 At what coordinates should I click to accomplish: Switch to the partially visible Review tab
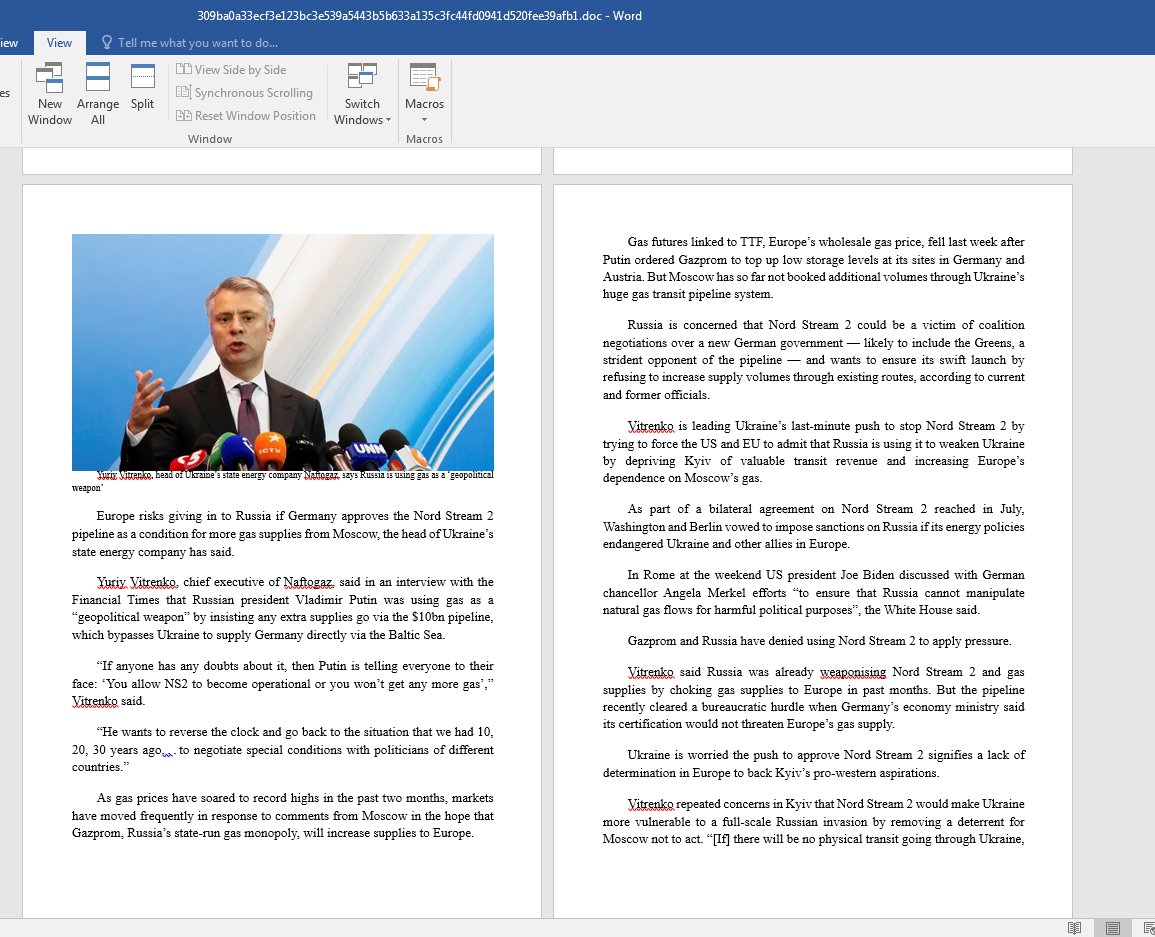(8, 42)
